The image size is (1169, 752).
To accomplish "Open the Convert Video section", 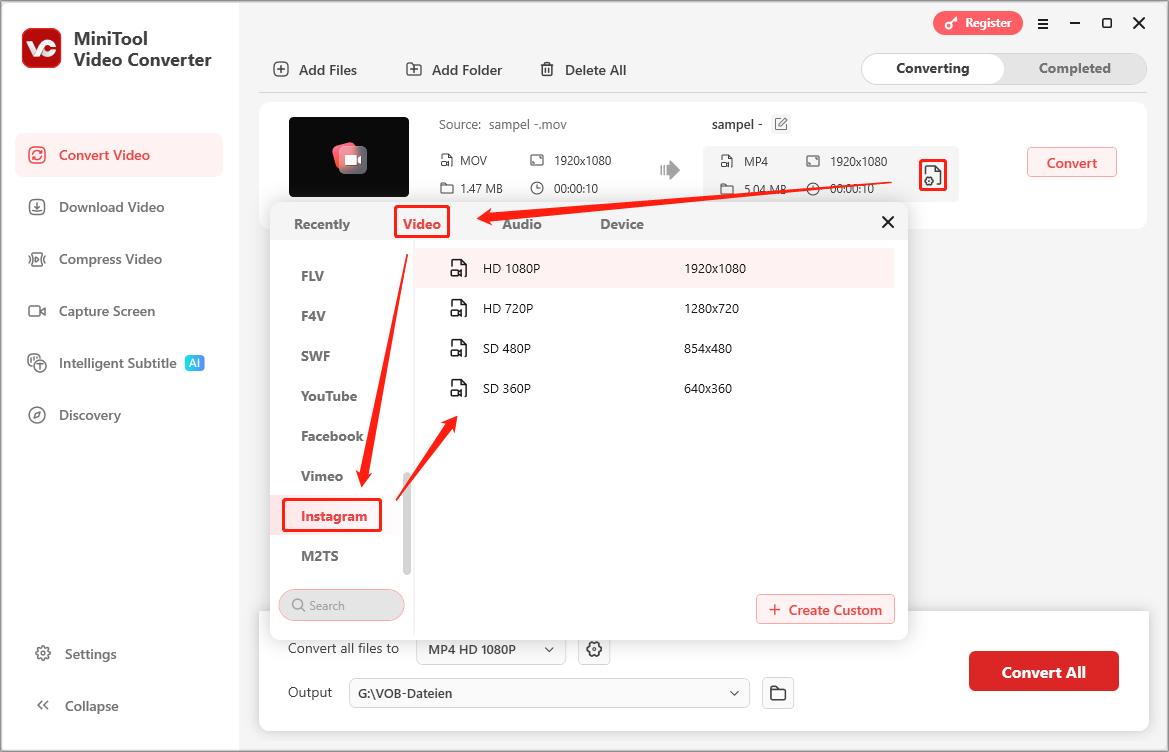I will pos(119,155).
